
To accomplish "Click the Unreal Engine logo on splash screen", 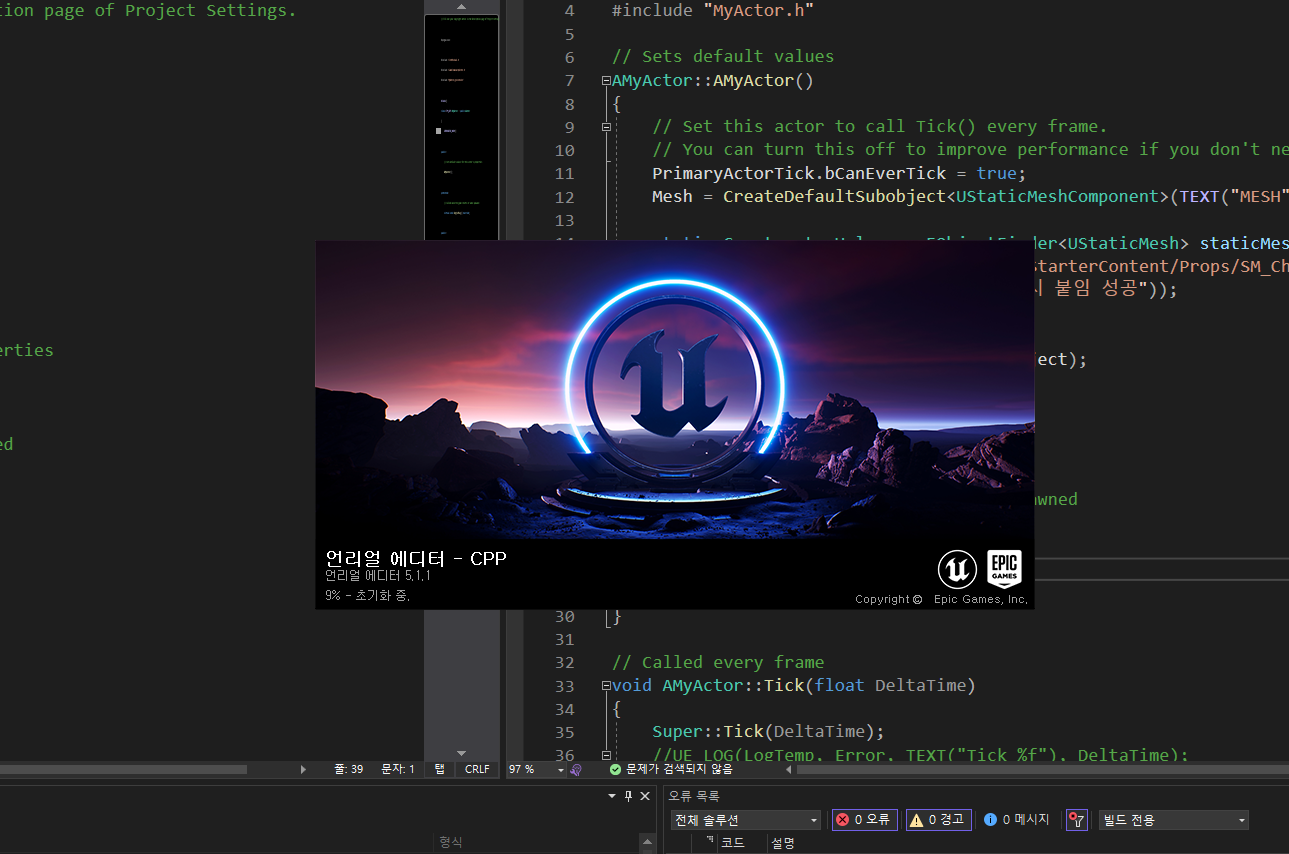I will [x=957, y=570].
